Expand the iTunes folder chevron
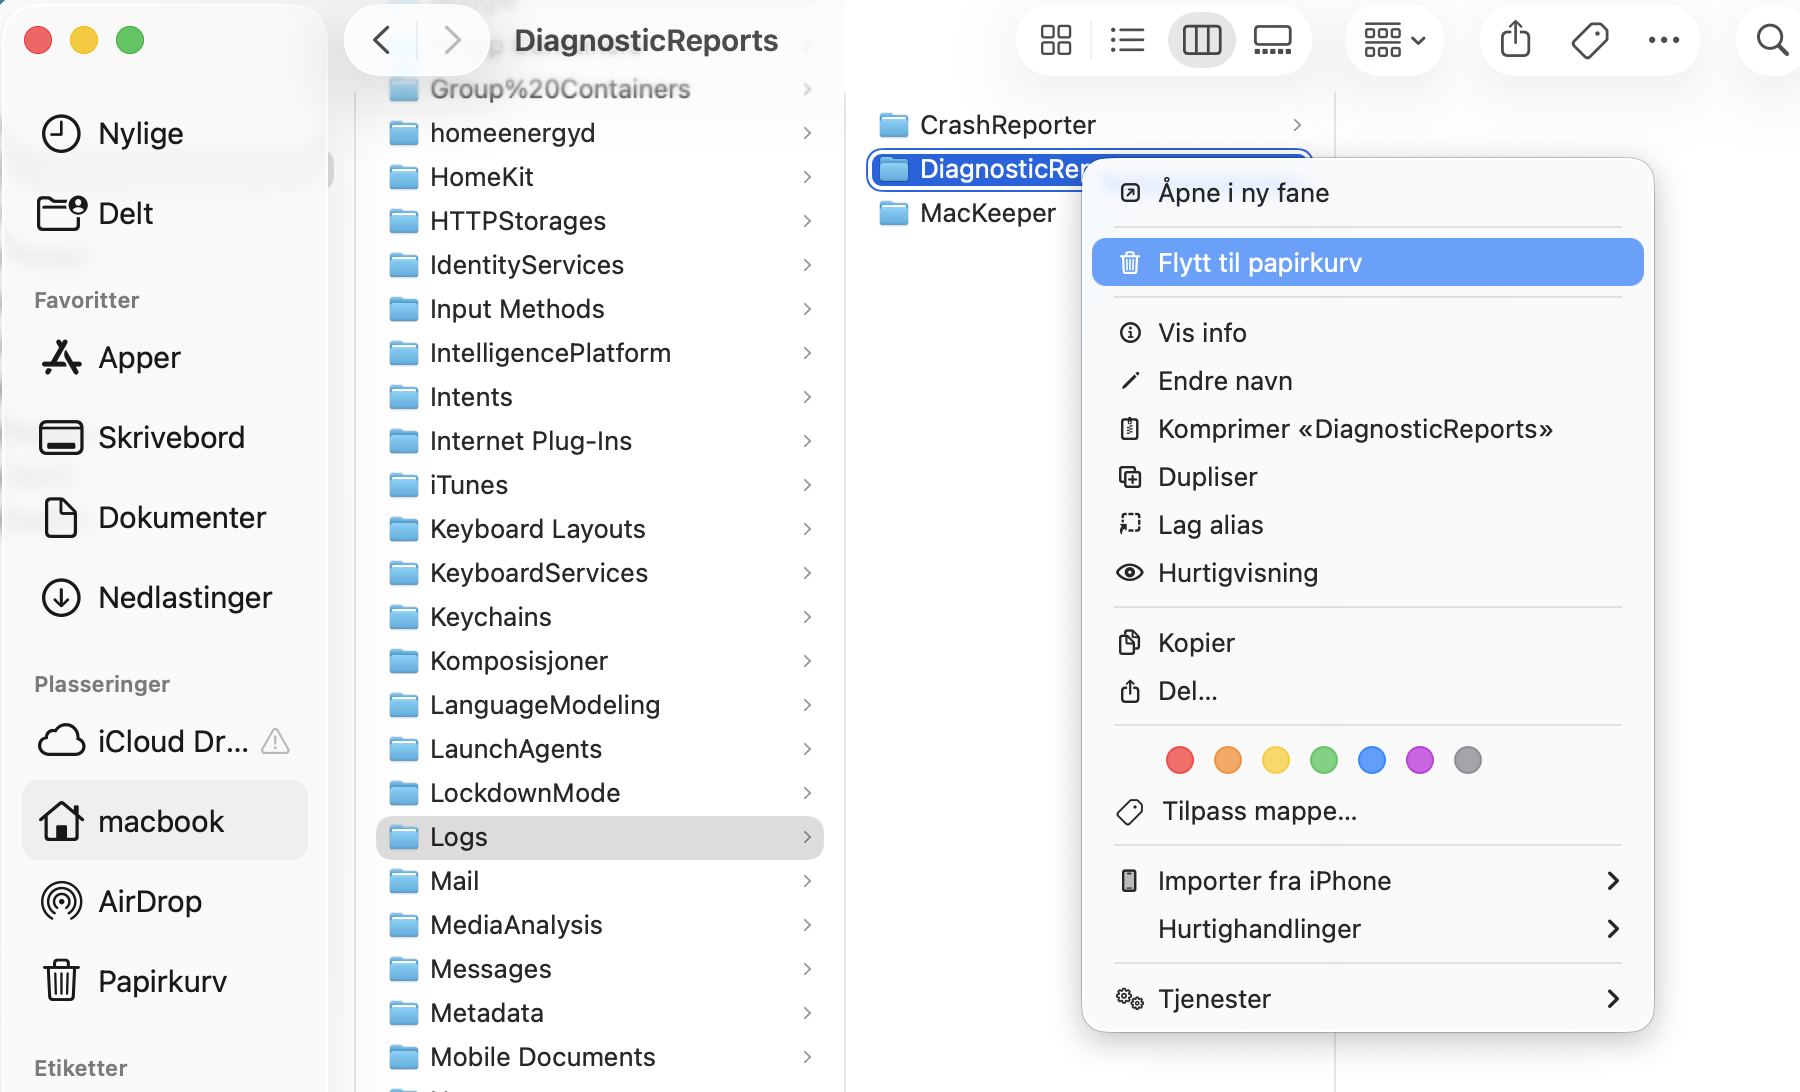This screenshot has width=1800, height=1092. 807,485
